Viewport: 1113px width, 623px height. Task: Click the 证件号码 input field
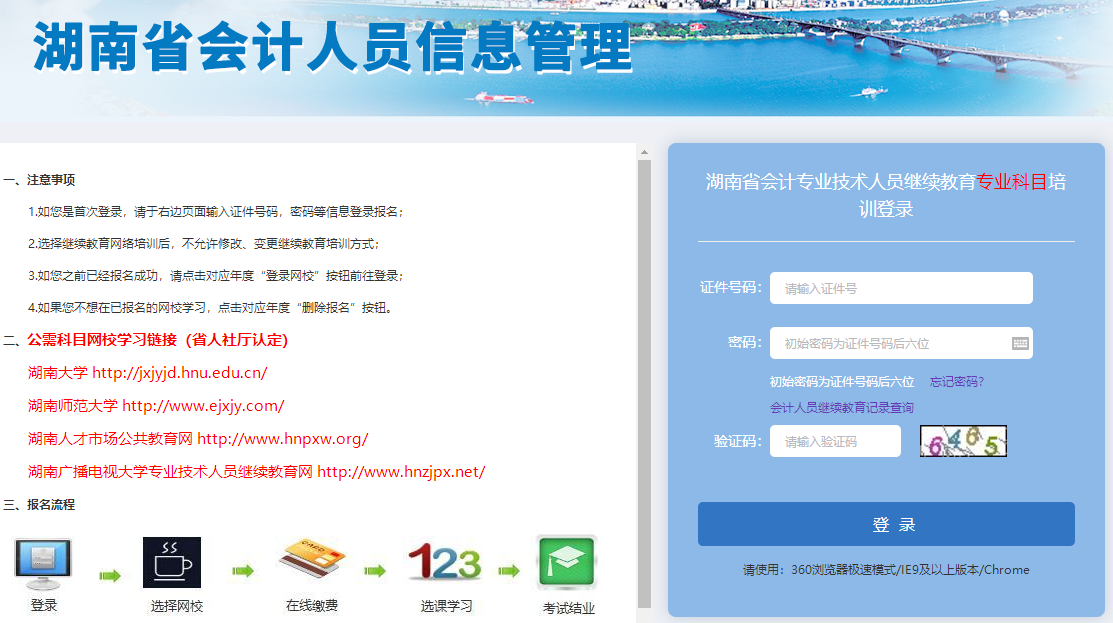pos(900,287)
